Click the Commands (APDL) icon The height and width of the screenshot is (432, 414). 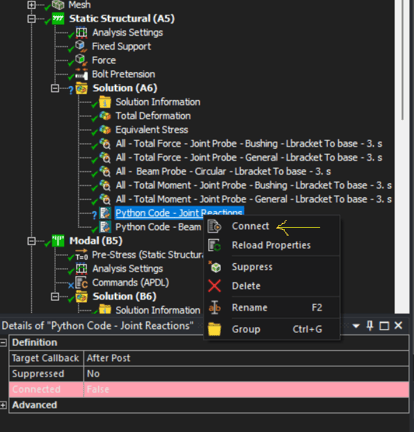tap(81, 283)
